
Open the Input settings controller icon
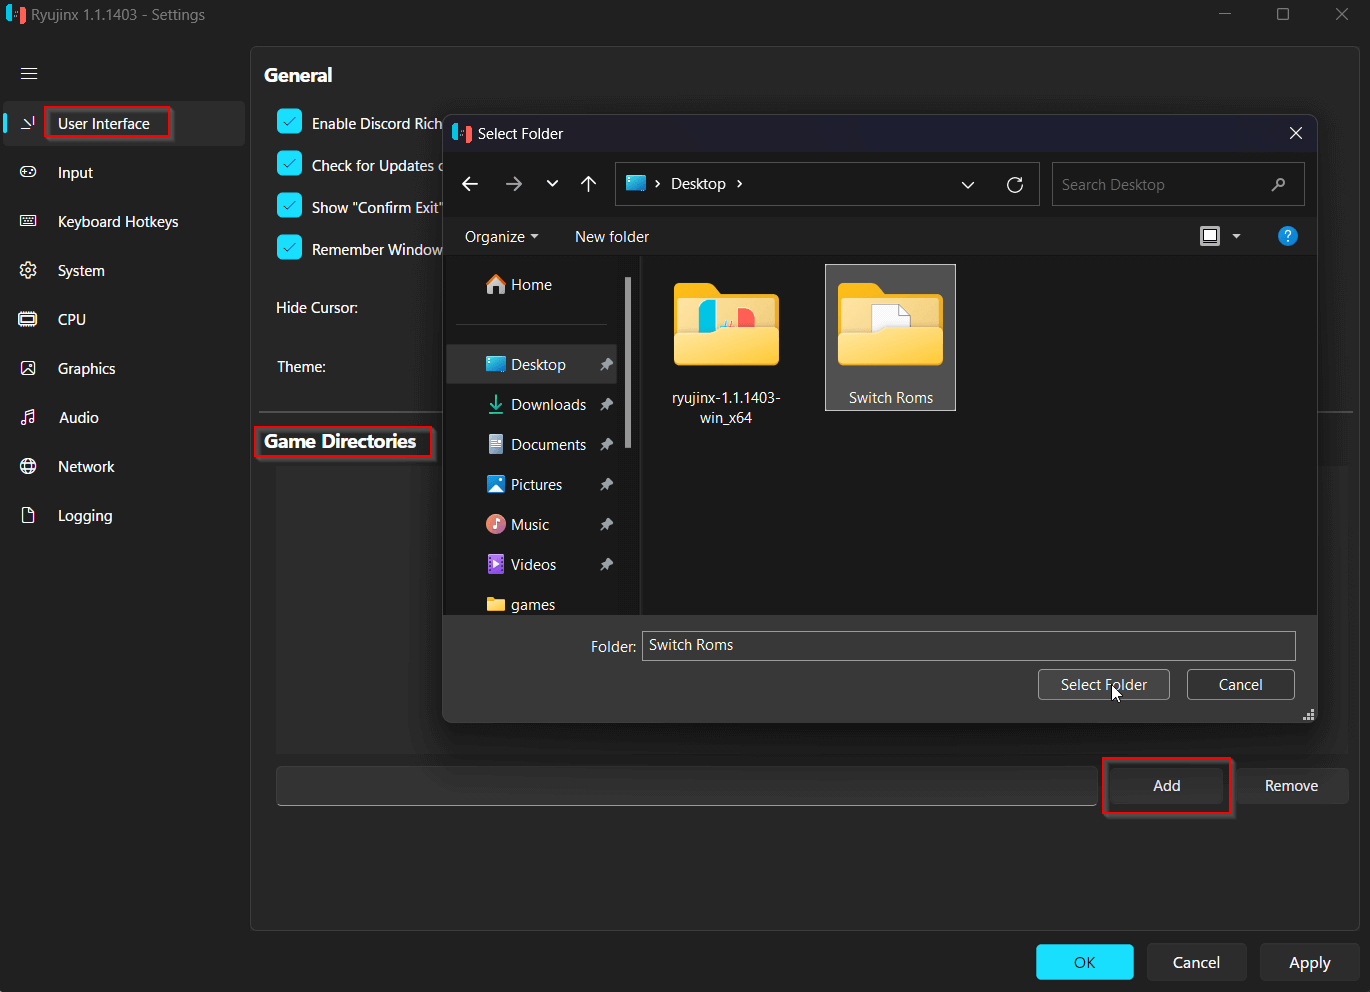[x=28, y=172]
